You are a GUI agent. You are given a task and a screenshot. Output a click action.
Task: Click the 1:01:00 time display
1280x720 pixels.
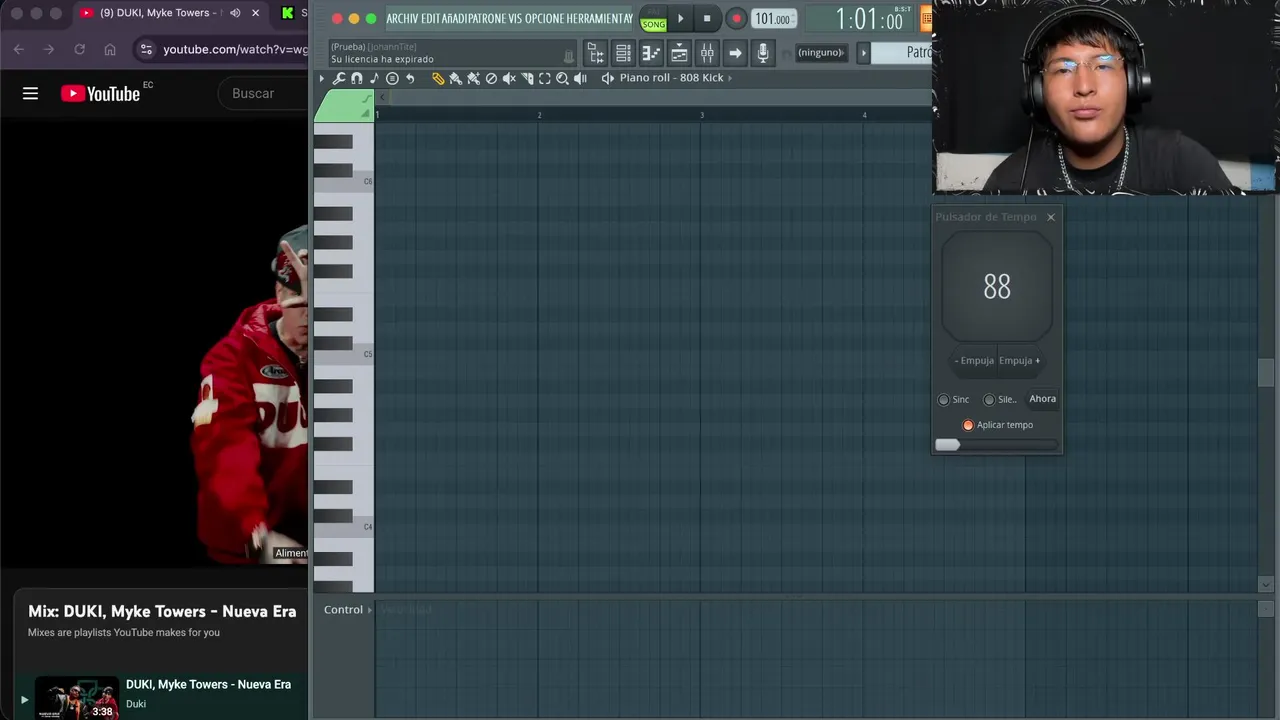(868, 19)
